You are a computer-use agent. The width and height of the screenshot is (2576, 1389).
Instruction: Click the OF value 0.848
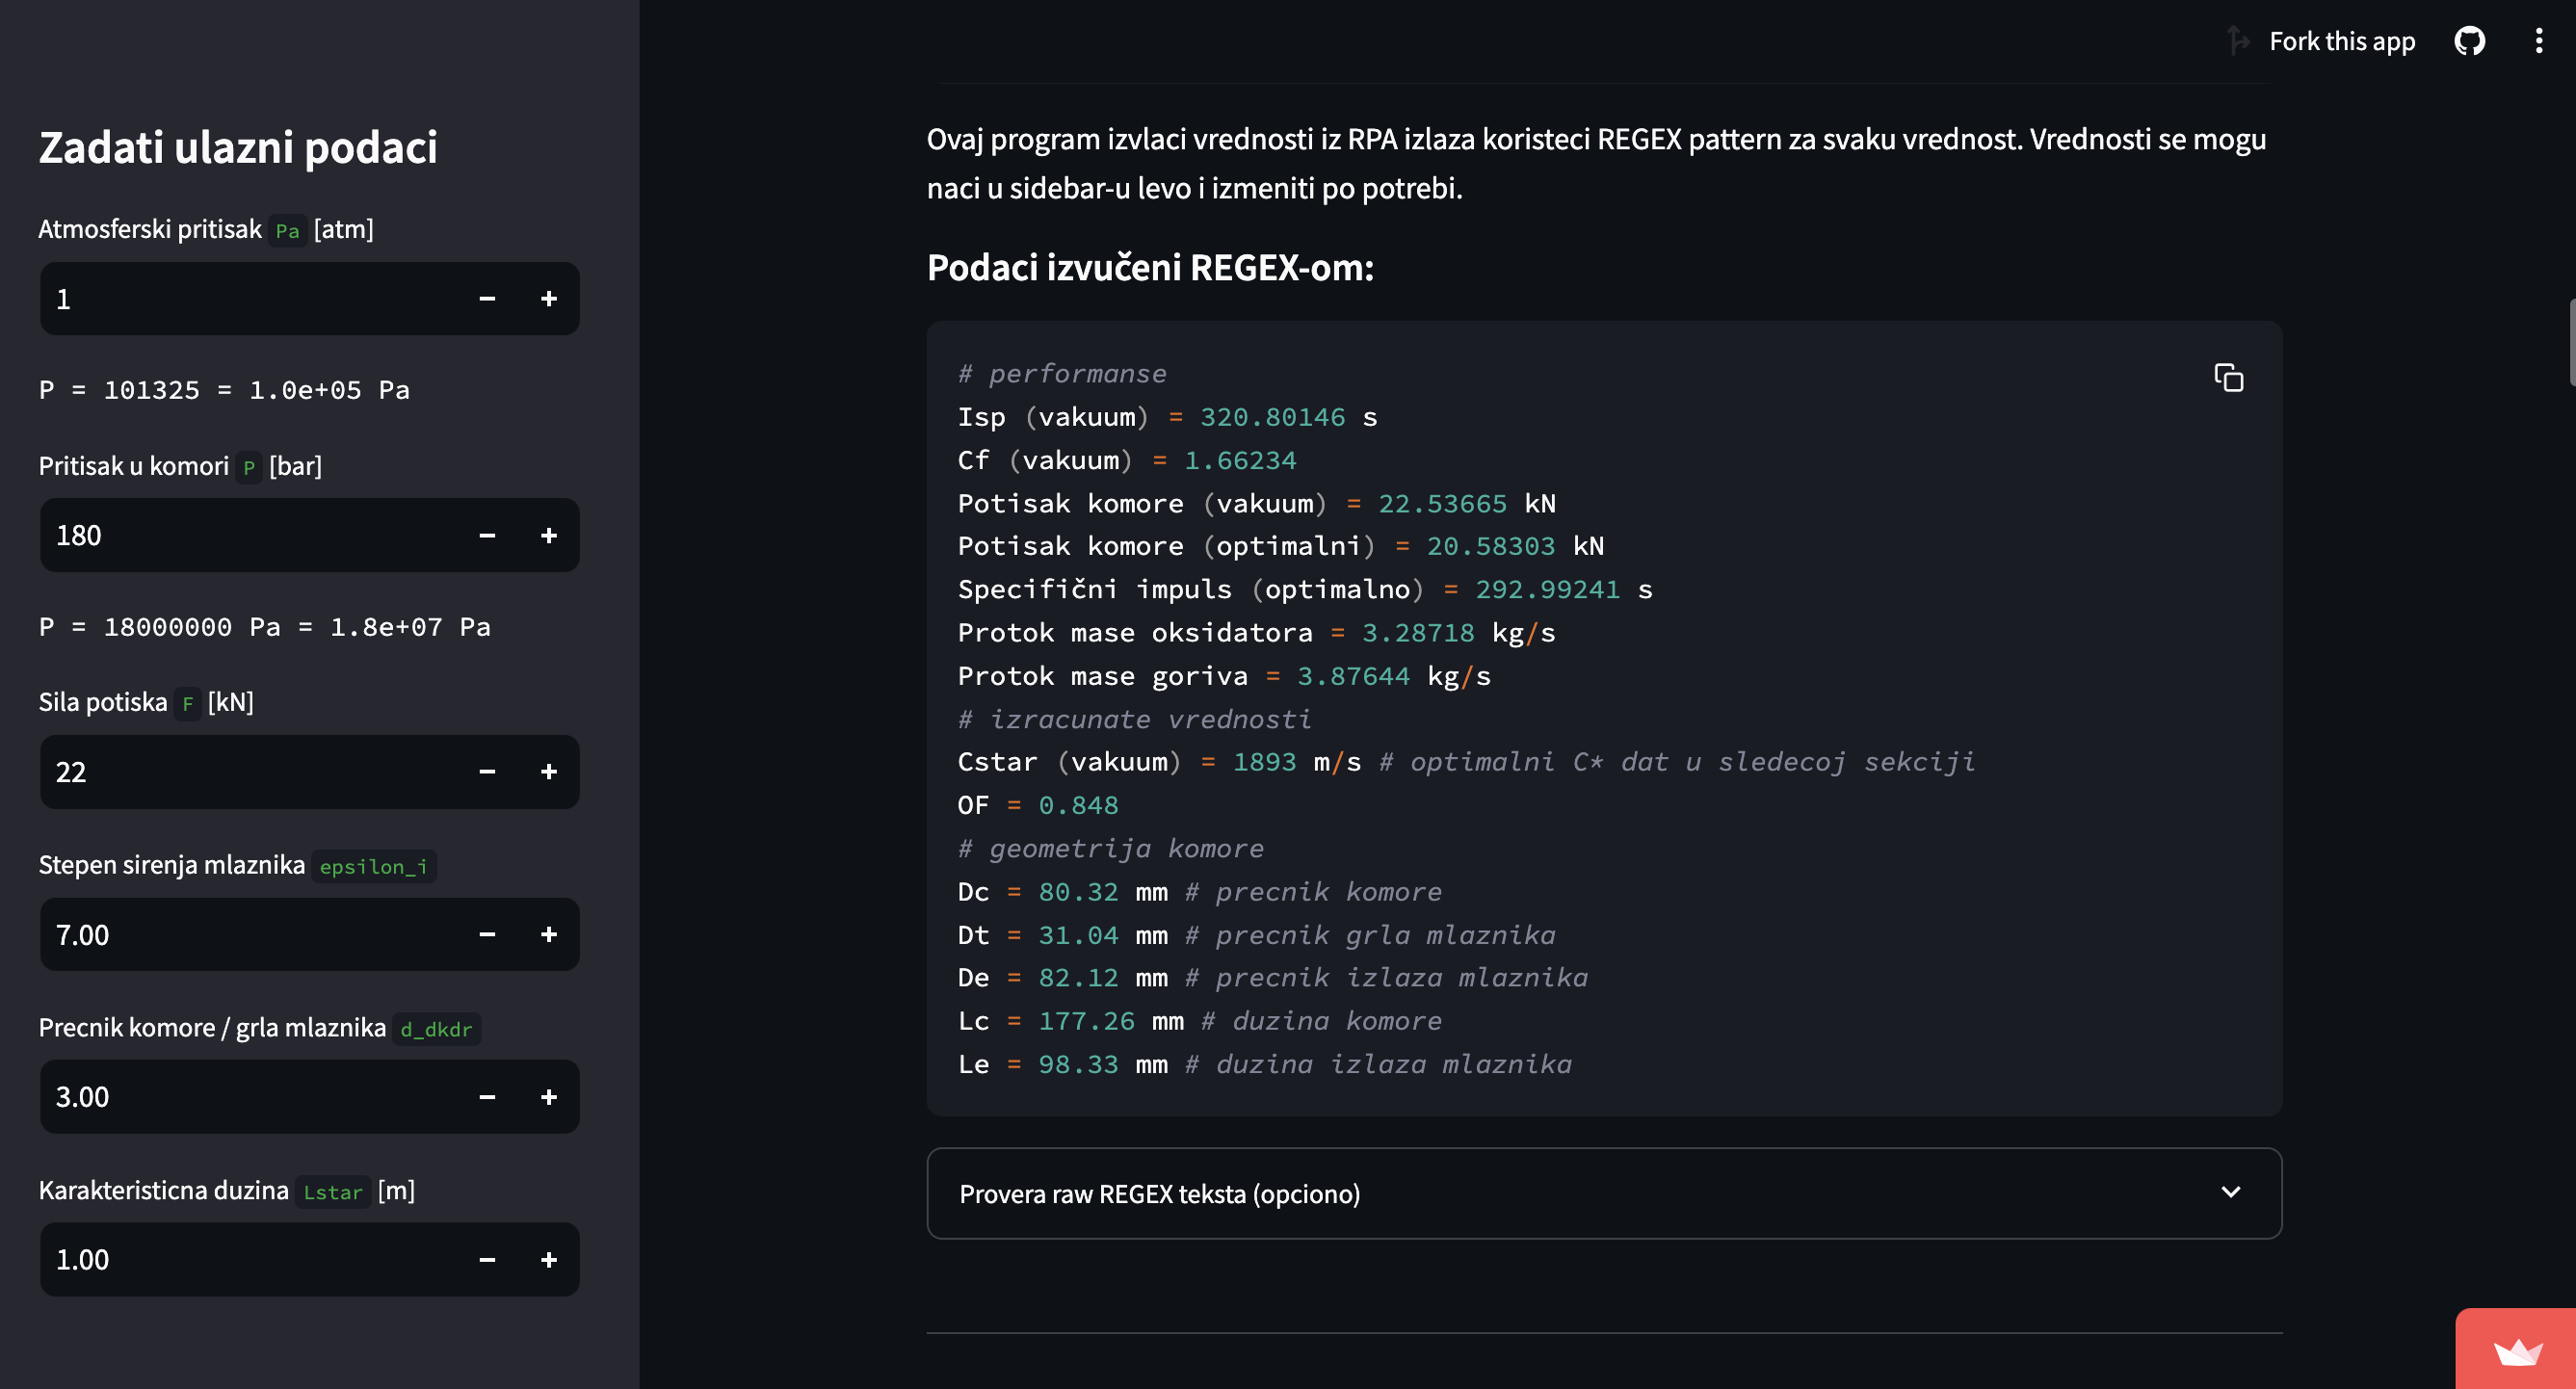pos(1078,805)
